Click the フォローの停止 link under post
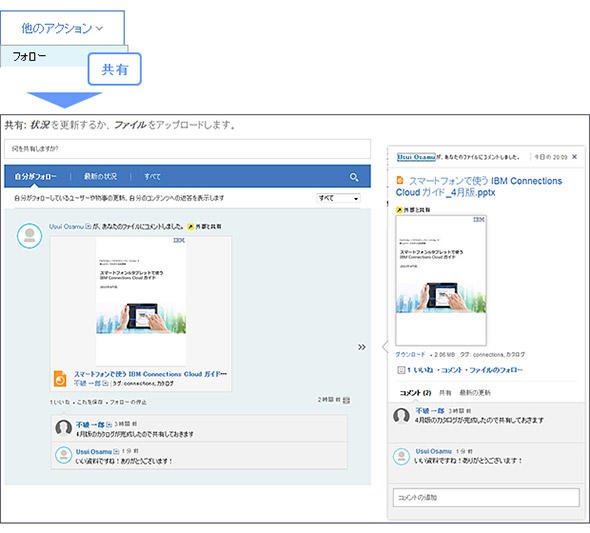Viewport: 590px width, 533px height. [128, 402]
